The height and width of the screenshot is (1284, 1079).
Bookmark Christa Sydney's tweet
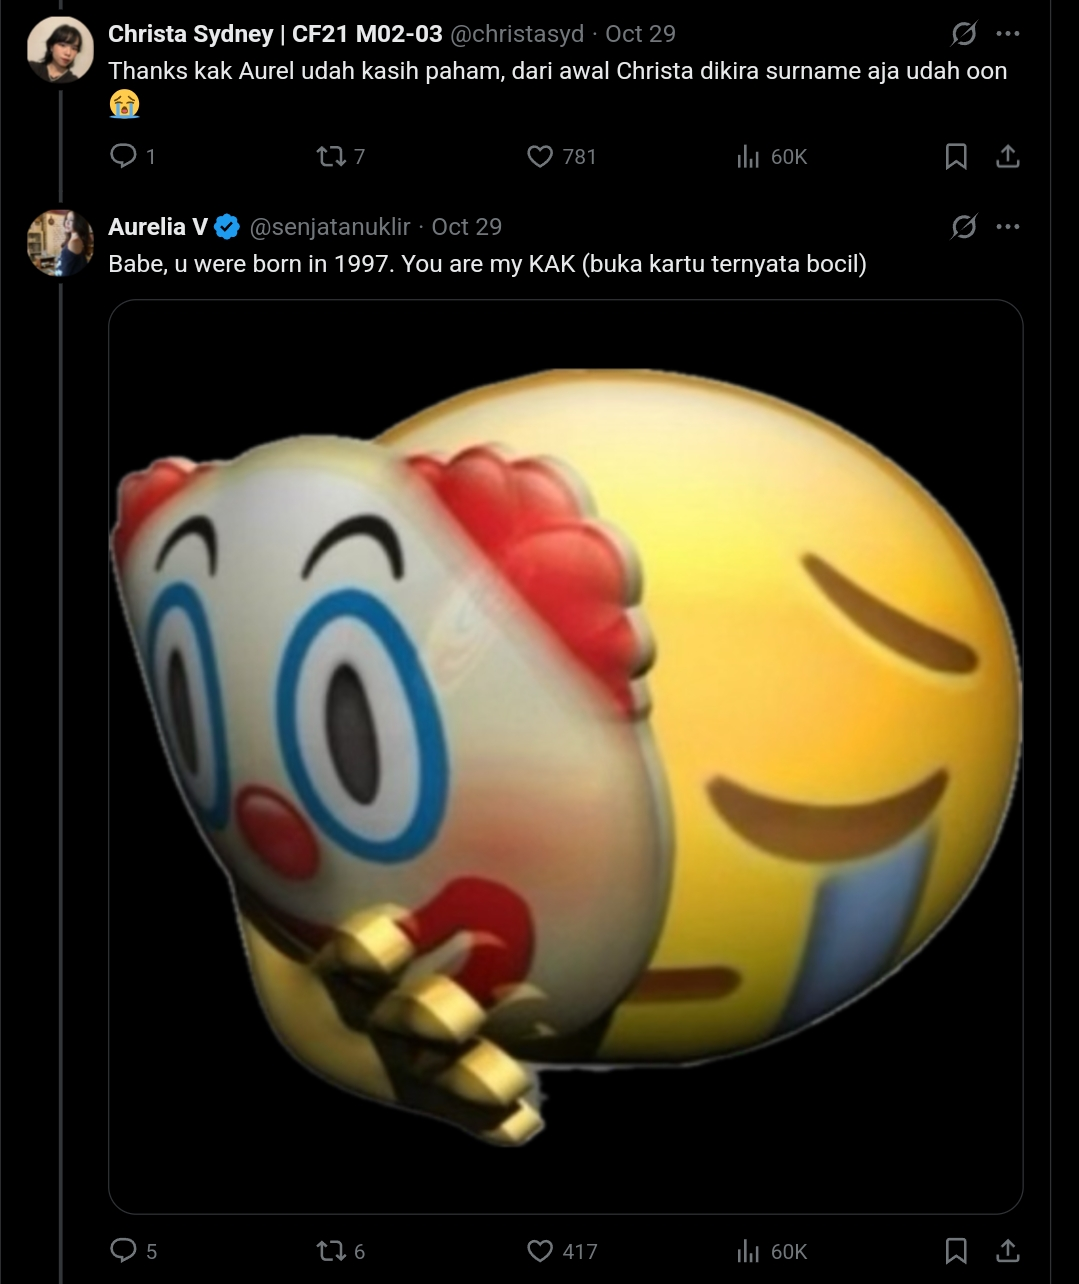pos(956,156)
